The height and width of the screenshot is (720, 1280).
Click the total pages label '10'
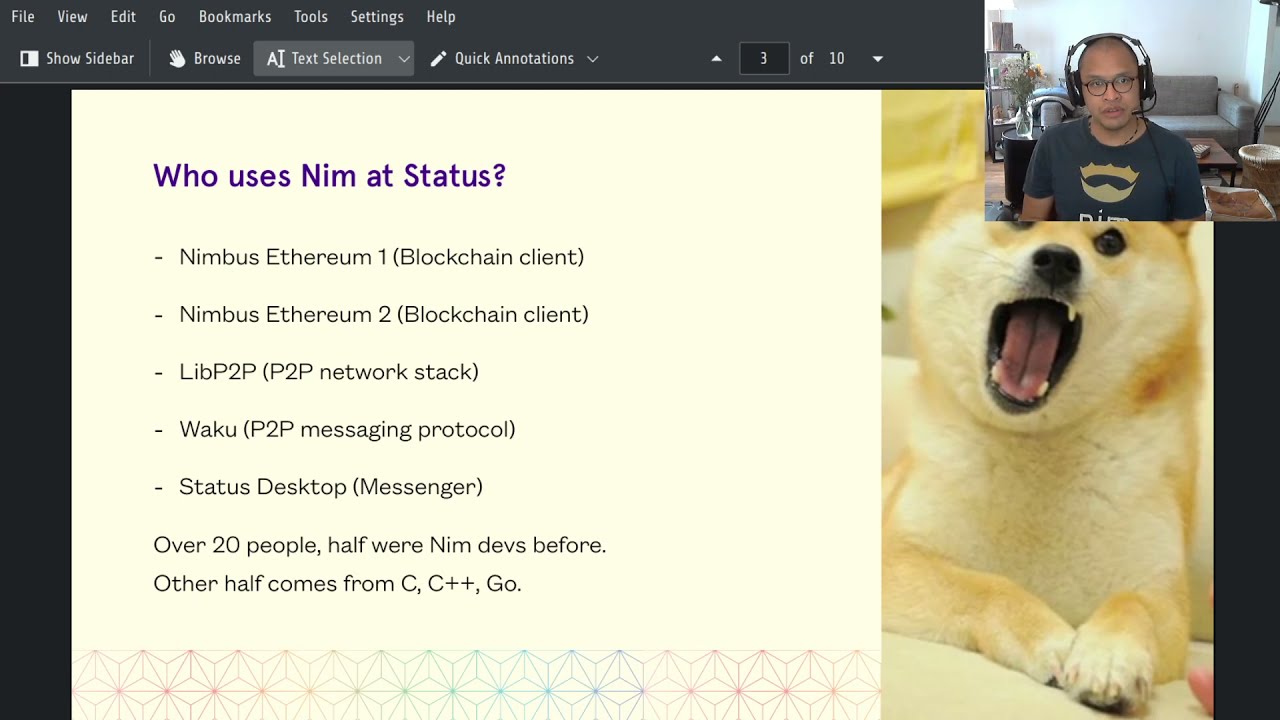coord(836,59)
